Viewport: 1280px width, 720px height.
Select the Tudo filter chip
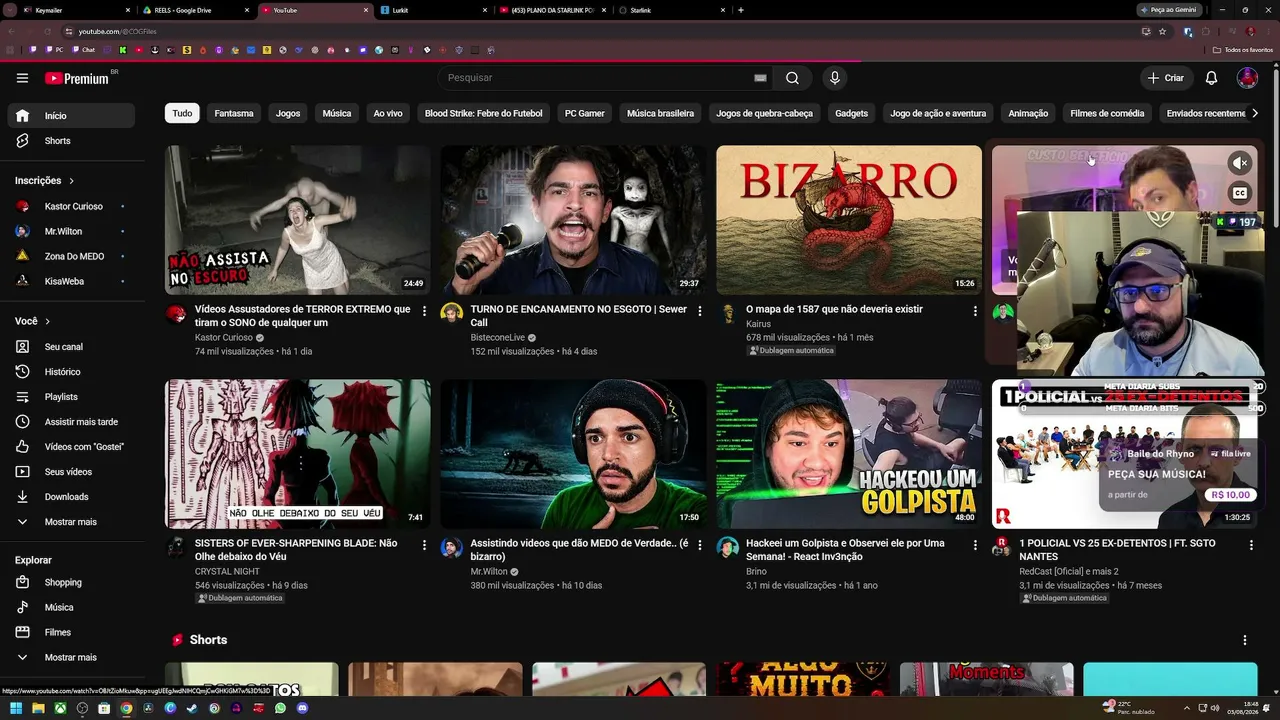[182, 113]
